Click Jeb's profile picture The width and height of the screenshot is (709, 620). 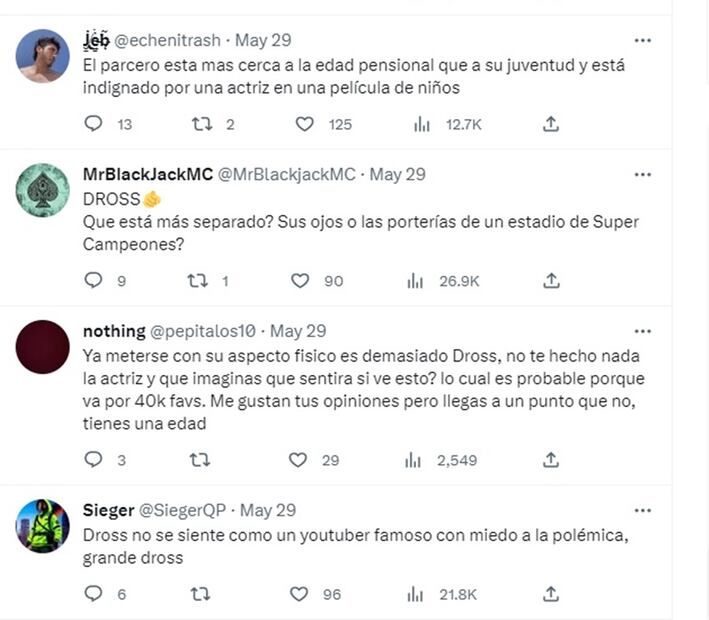coord(43,56)
